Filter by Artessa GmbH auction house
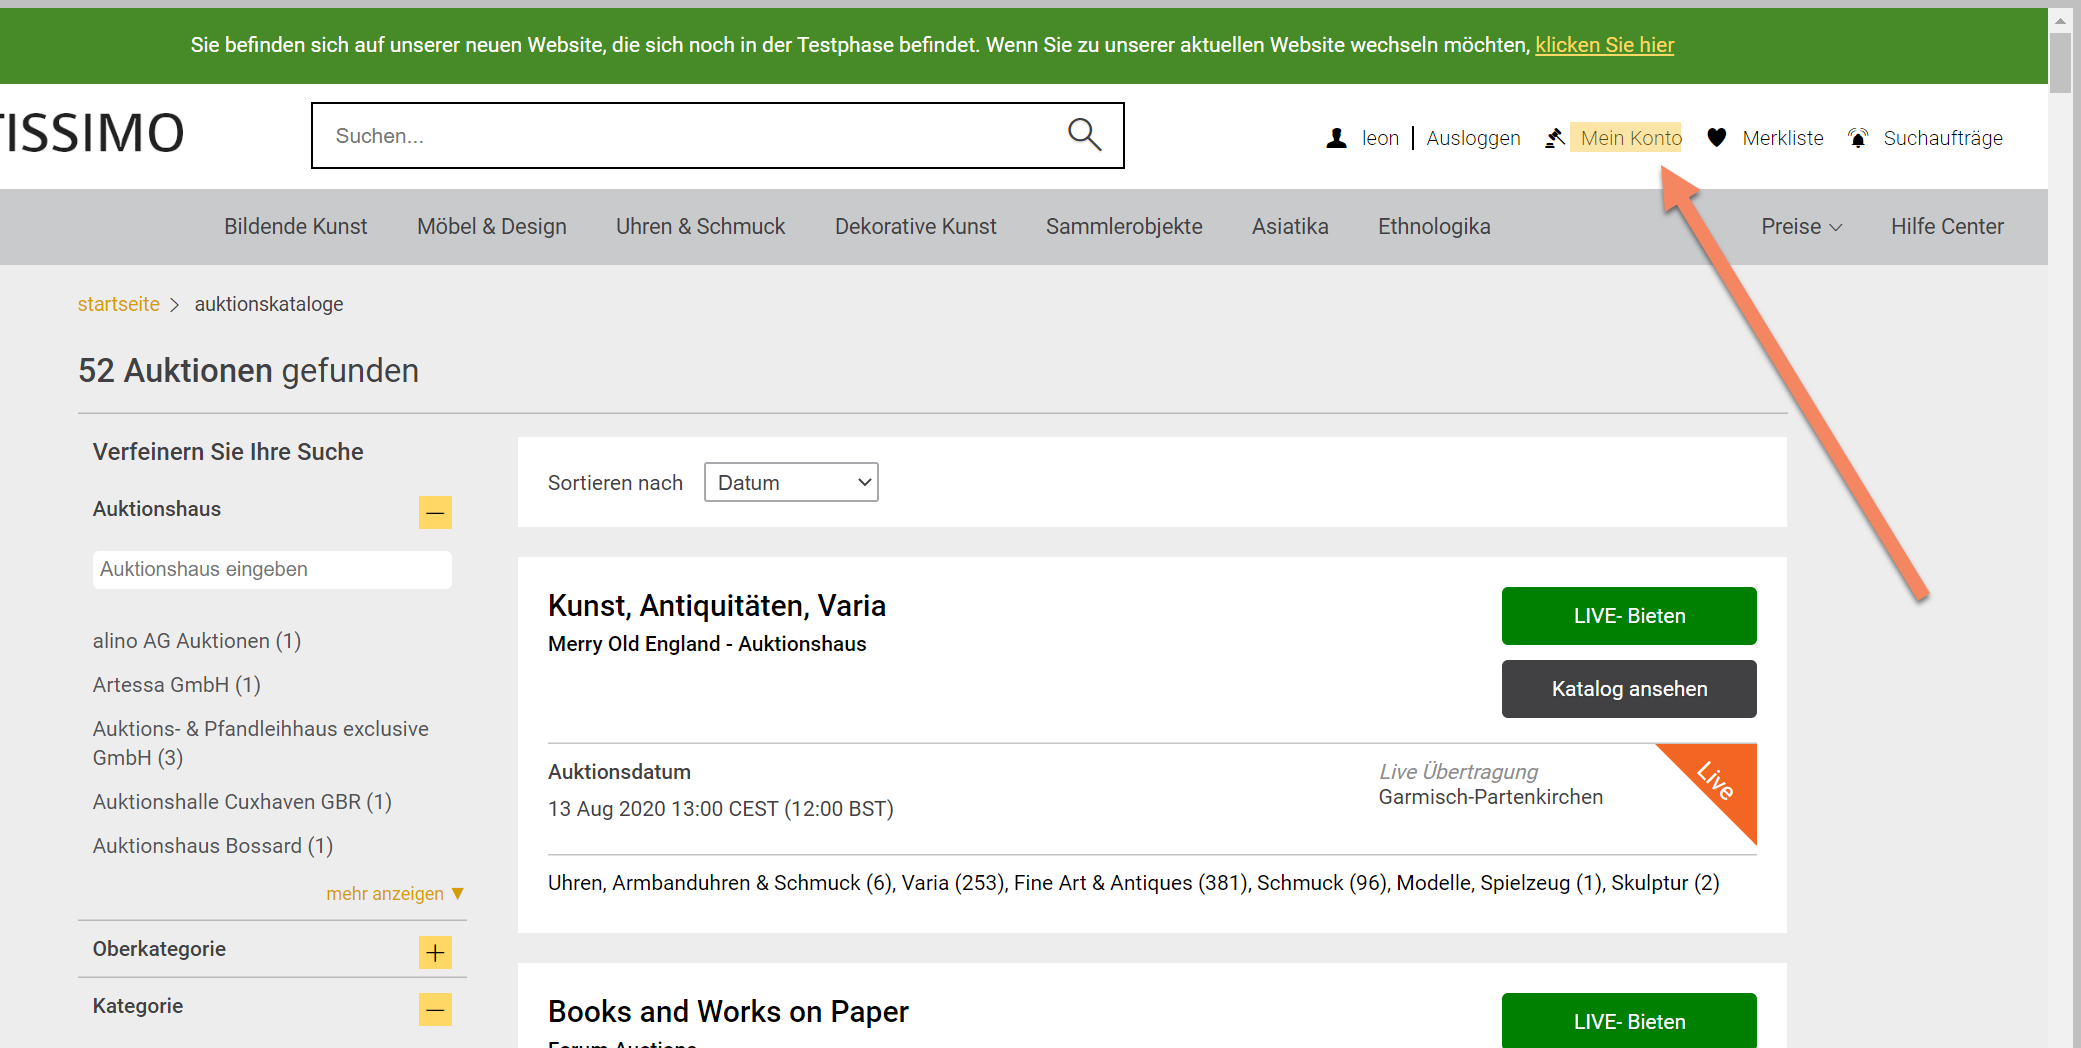This screenshot has width=2081, height=1048. [177, 685]
